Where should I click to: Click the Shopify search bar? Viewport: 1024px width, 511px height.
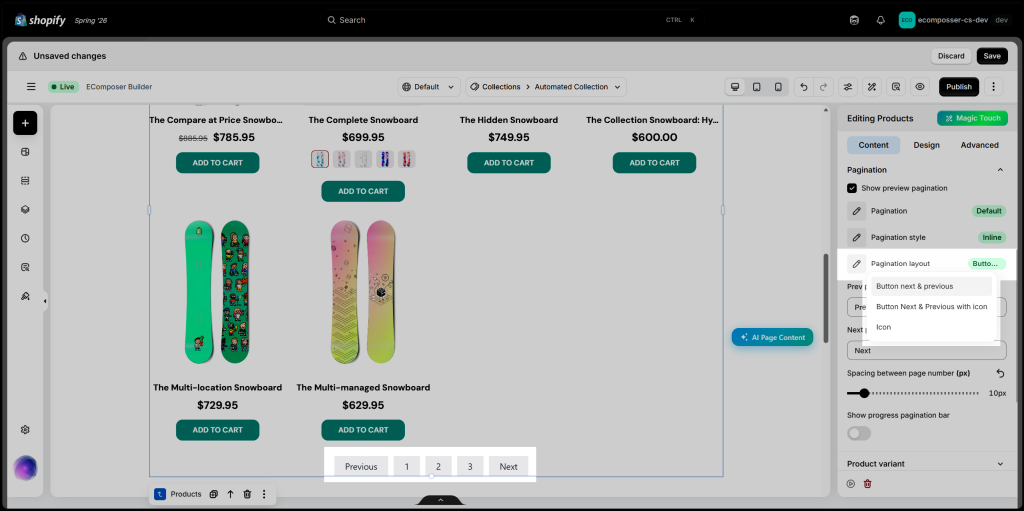pos(513,20)
